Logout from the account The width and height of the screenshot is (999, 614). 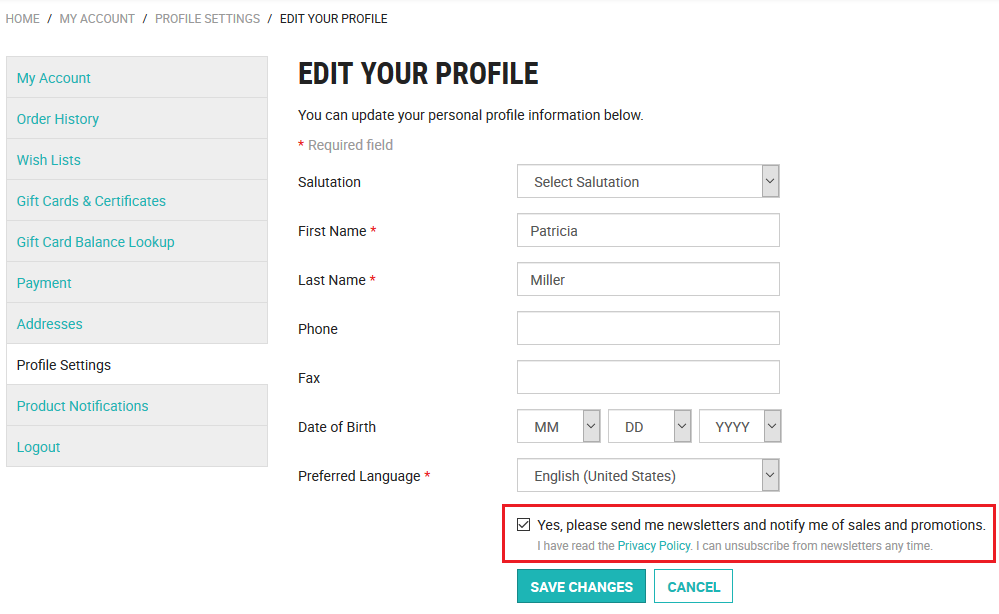pos(38,446)
